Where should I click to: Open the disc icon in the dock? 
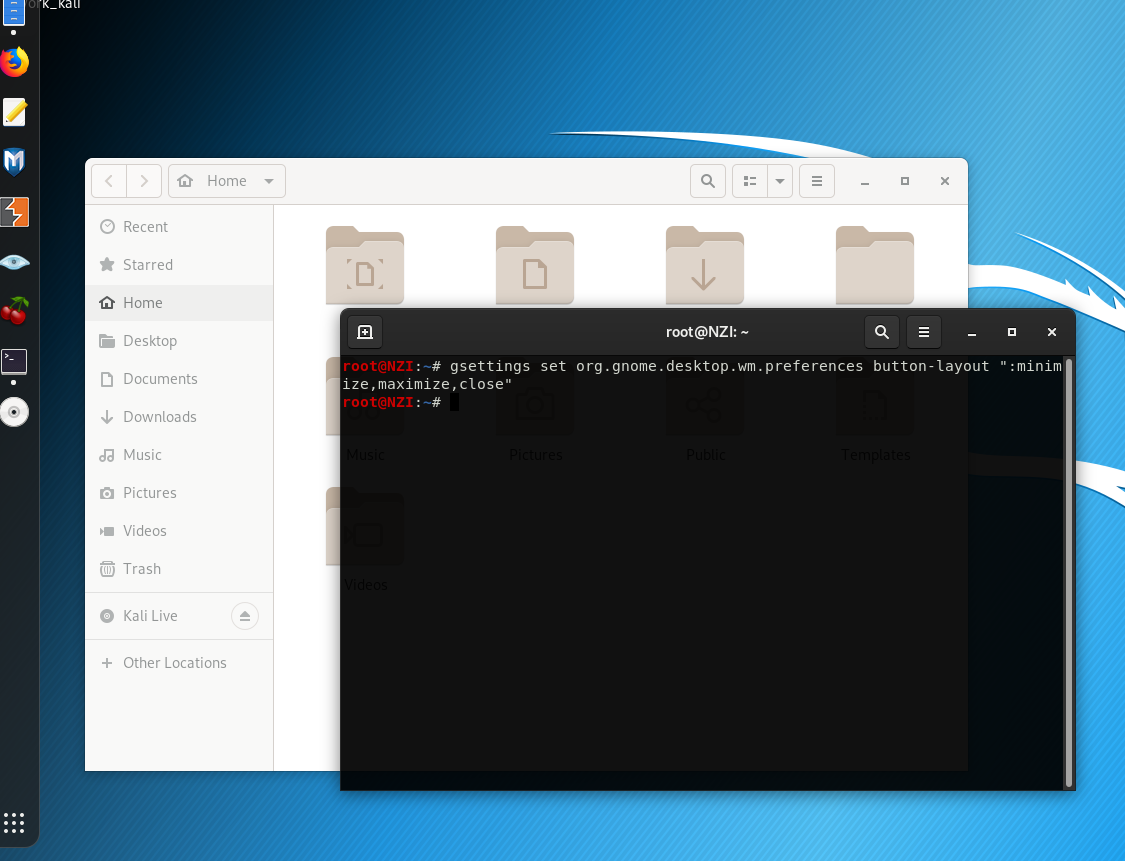pos(14,412)
